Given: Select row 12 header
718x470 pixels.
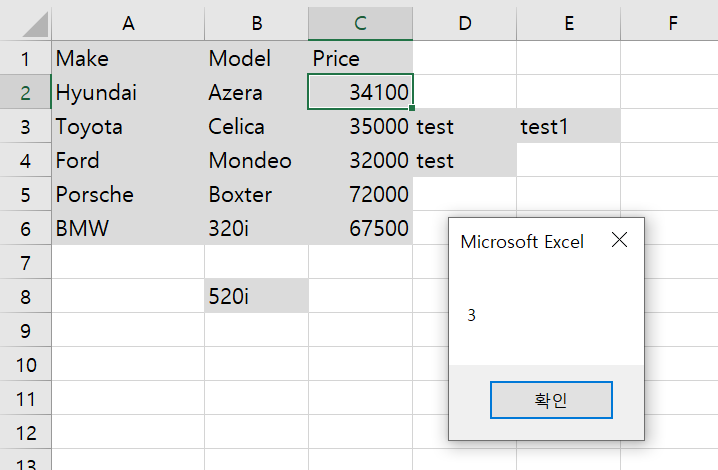Looking at the screenshot, I should click(26, 432).
